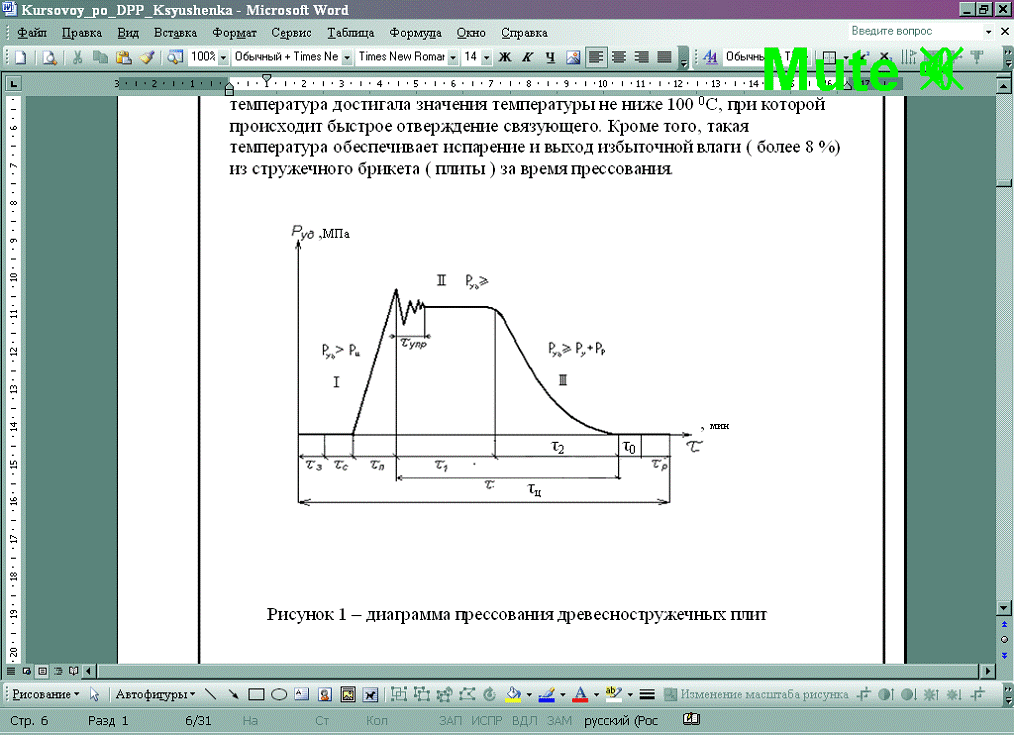This screenshot has height=735, width=1014.
Task: Open the Times New Roman font dropdown
Action: [453, 58]
